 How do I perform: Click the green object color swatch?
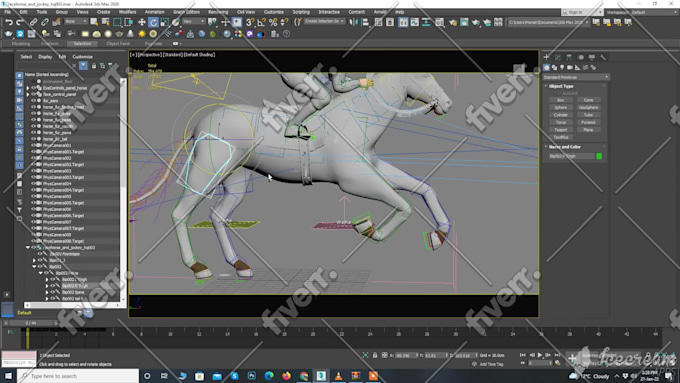point(599,156)
